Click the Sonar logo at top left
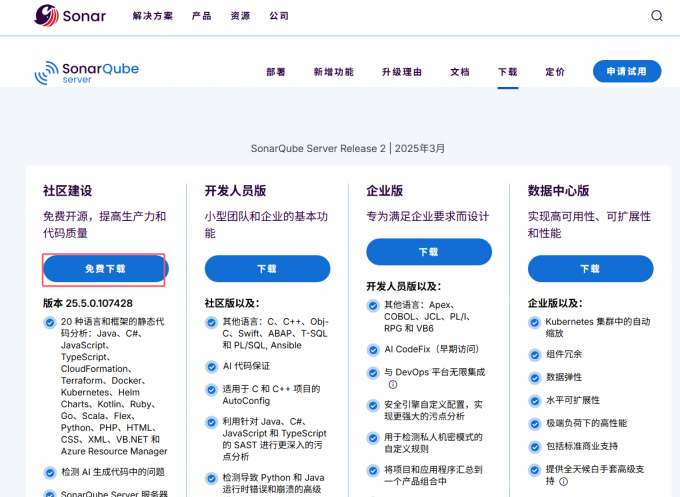The height and width of the screenshot is (497, 680). pyautogui.click(x=70, y=16)
